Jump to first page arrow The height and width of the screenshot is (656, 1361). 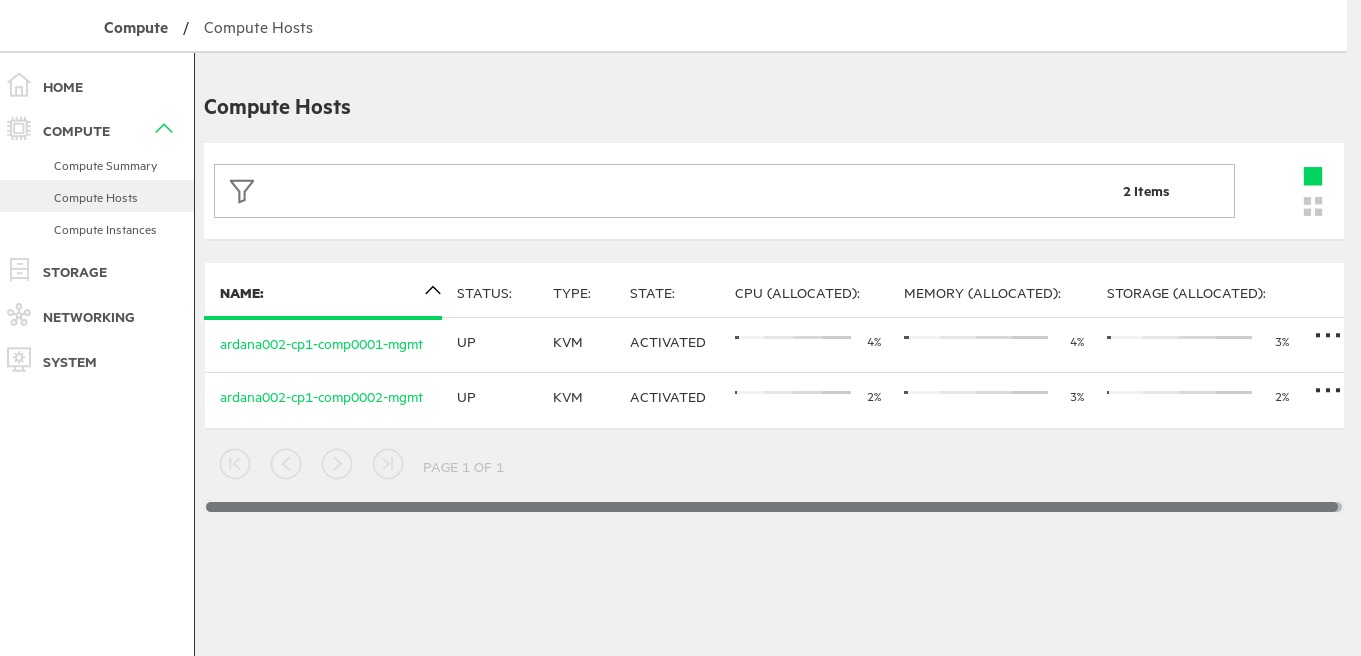235,464
